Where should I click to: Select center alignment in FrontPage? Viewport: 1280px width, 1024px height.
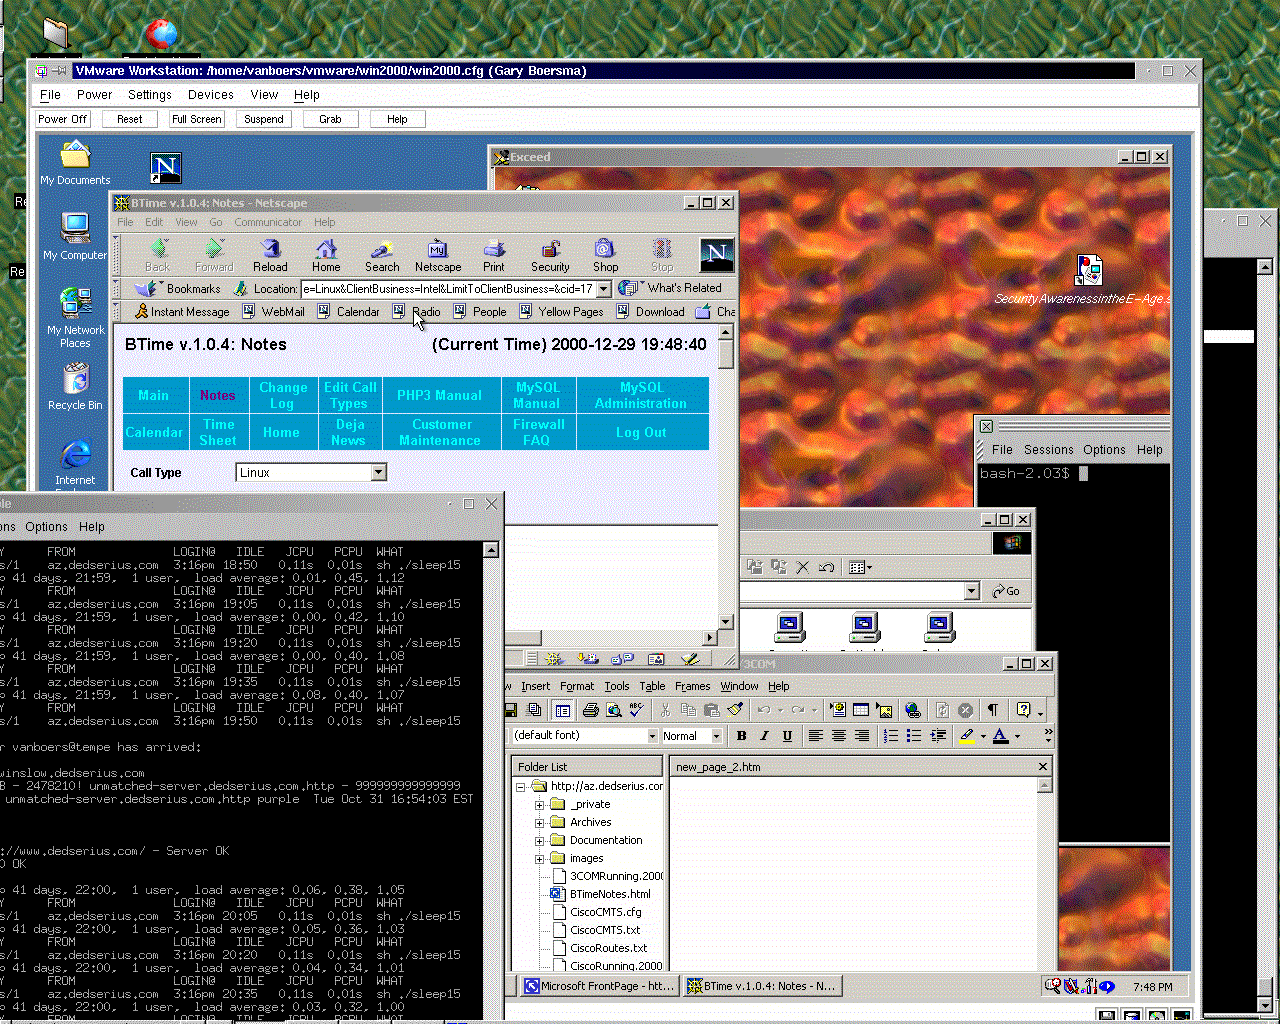[838, 736]
